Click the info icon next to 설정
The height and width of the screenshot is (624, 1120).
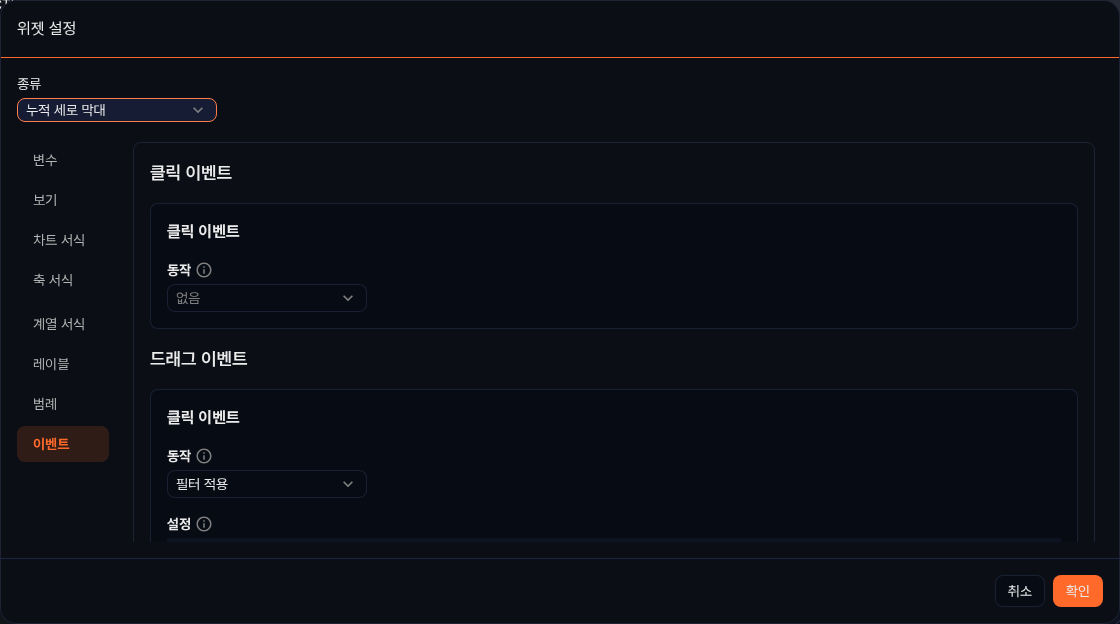[x=204, y=524]
